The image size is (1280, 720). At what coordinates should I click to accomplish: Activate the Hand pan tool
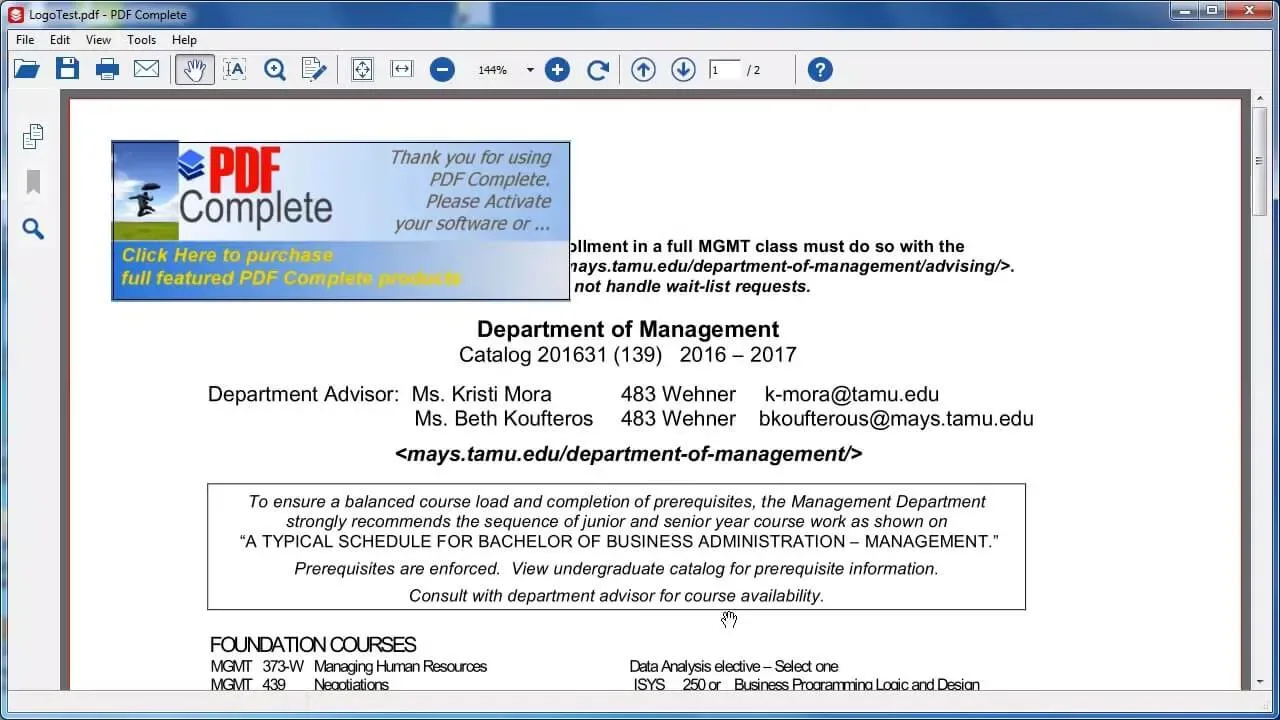[195, 69]
